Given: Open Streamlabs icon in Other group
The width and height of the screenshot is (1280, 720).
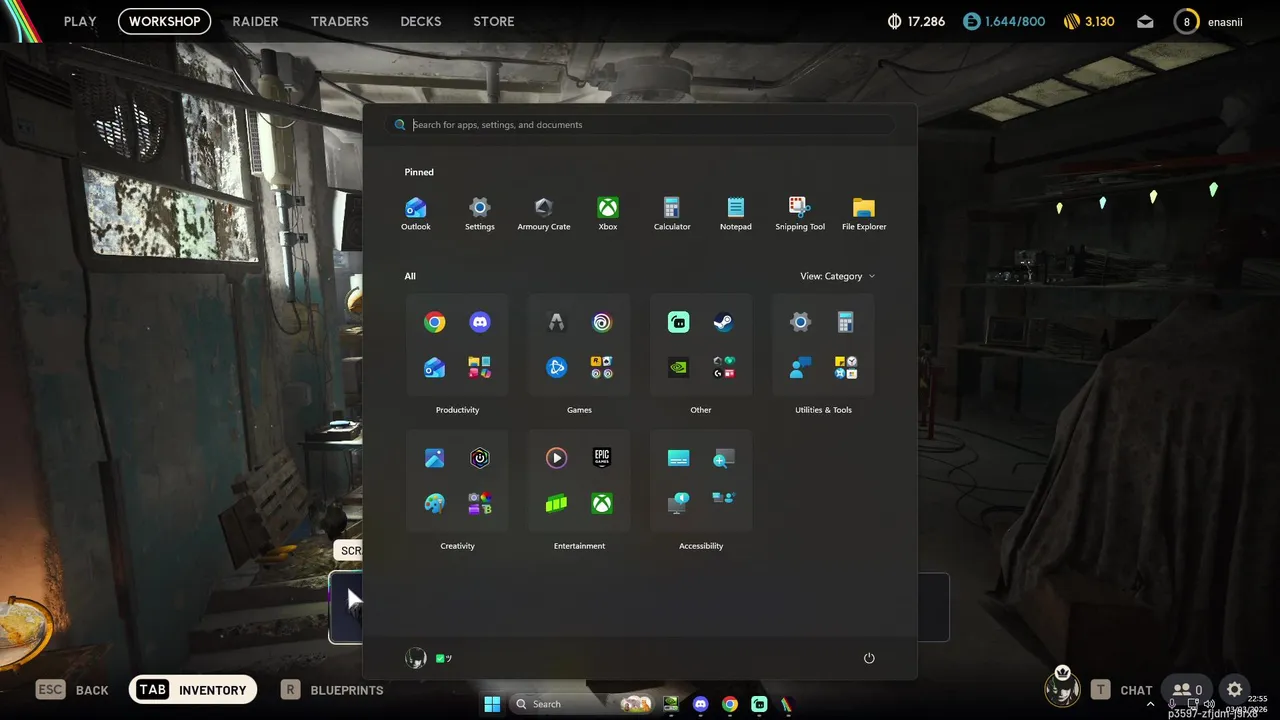Looking at the screenshot, I should (678, 322).
